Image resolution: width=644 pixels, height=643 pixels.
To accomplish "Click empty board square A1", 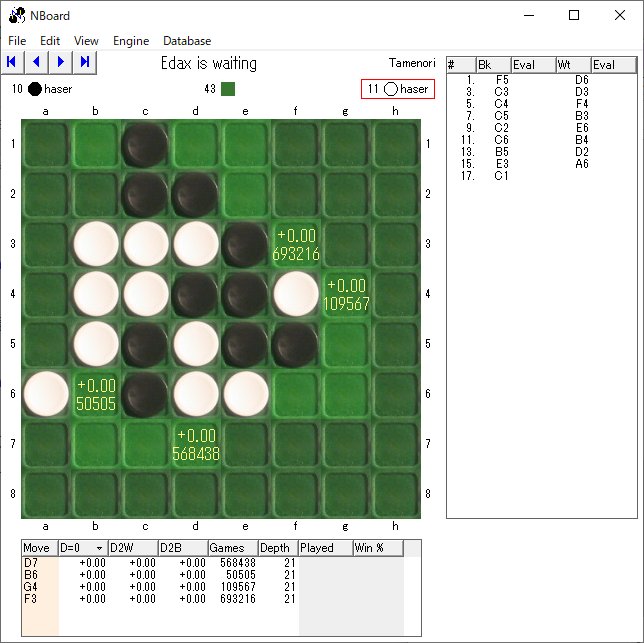I will [46, 144].
